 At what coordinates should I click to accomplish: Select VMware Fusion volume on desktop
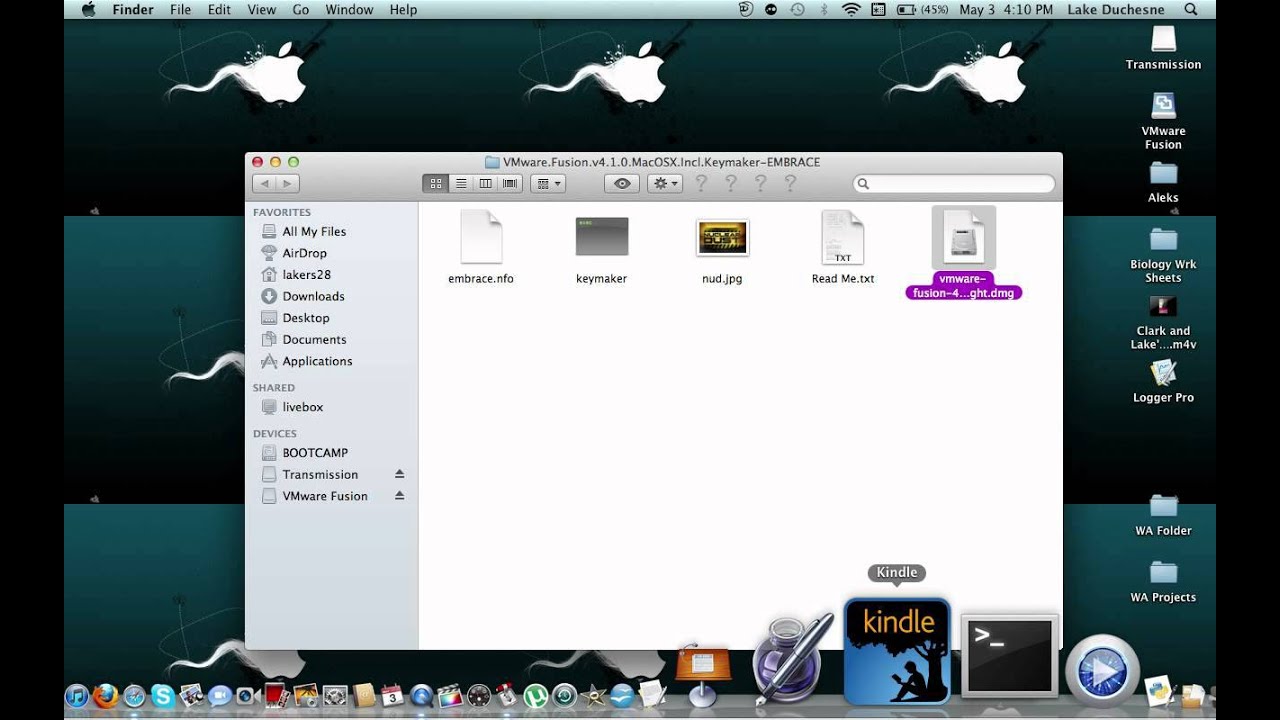[1163, 121]
